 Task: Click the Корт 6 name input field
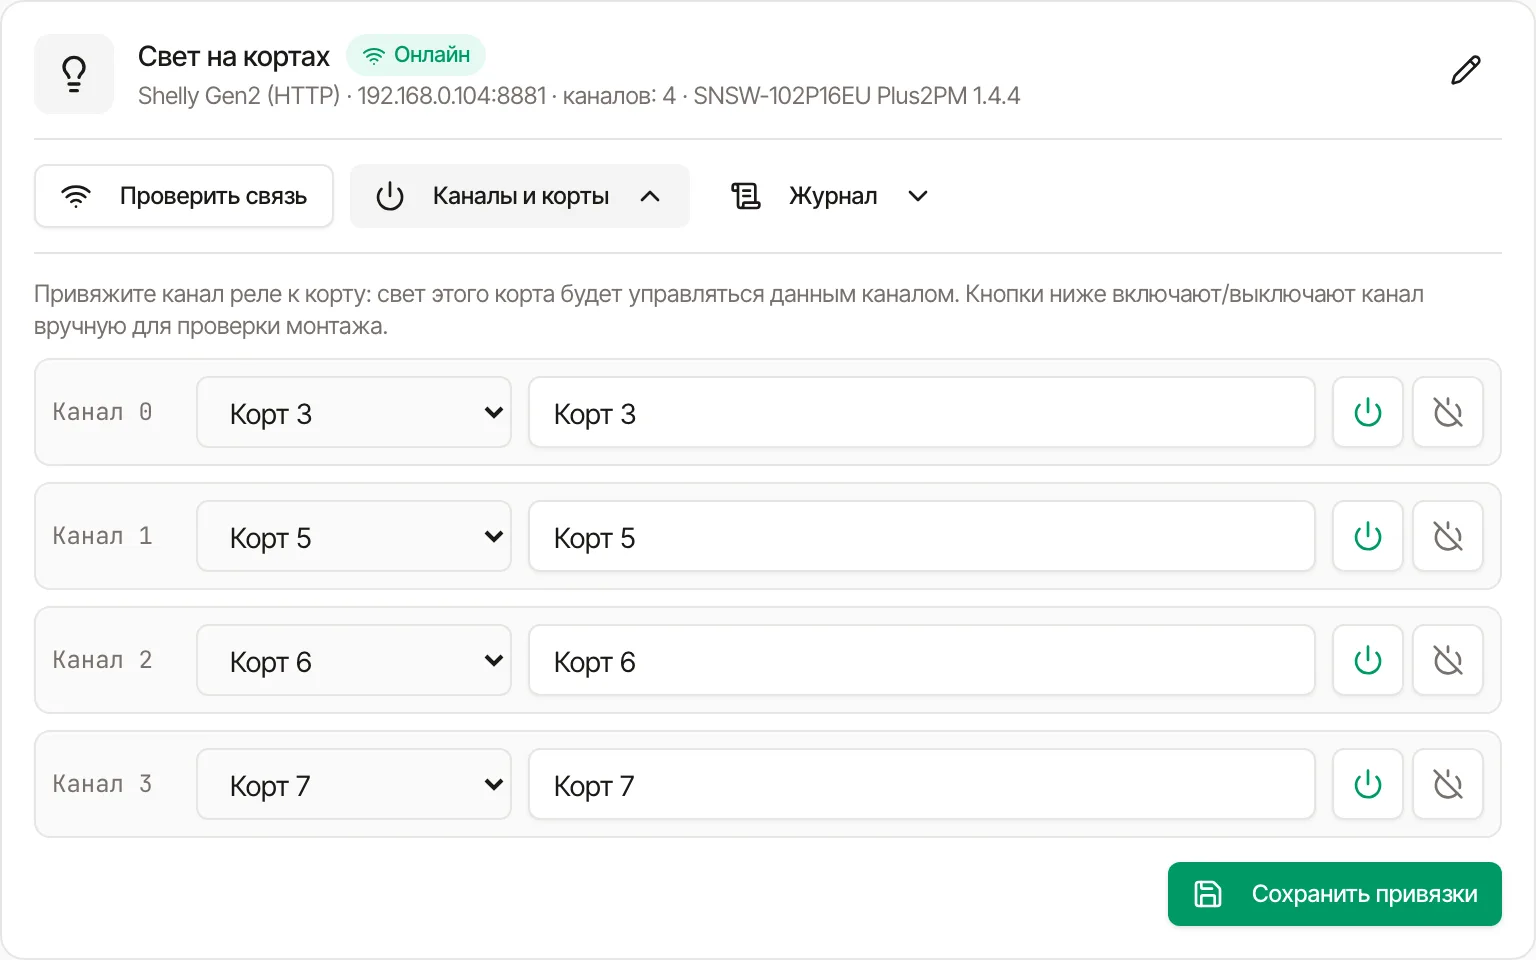922,660
